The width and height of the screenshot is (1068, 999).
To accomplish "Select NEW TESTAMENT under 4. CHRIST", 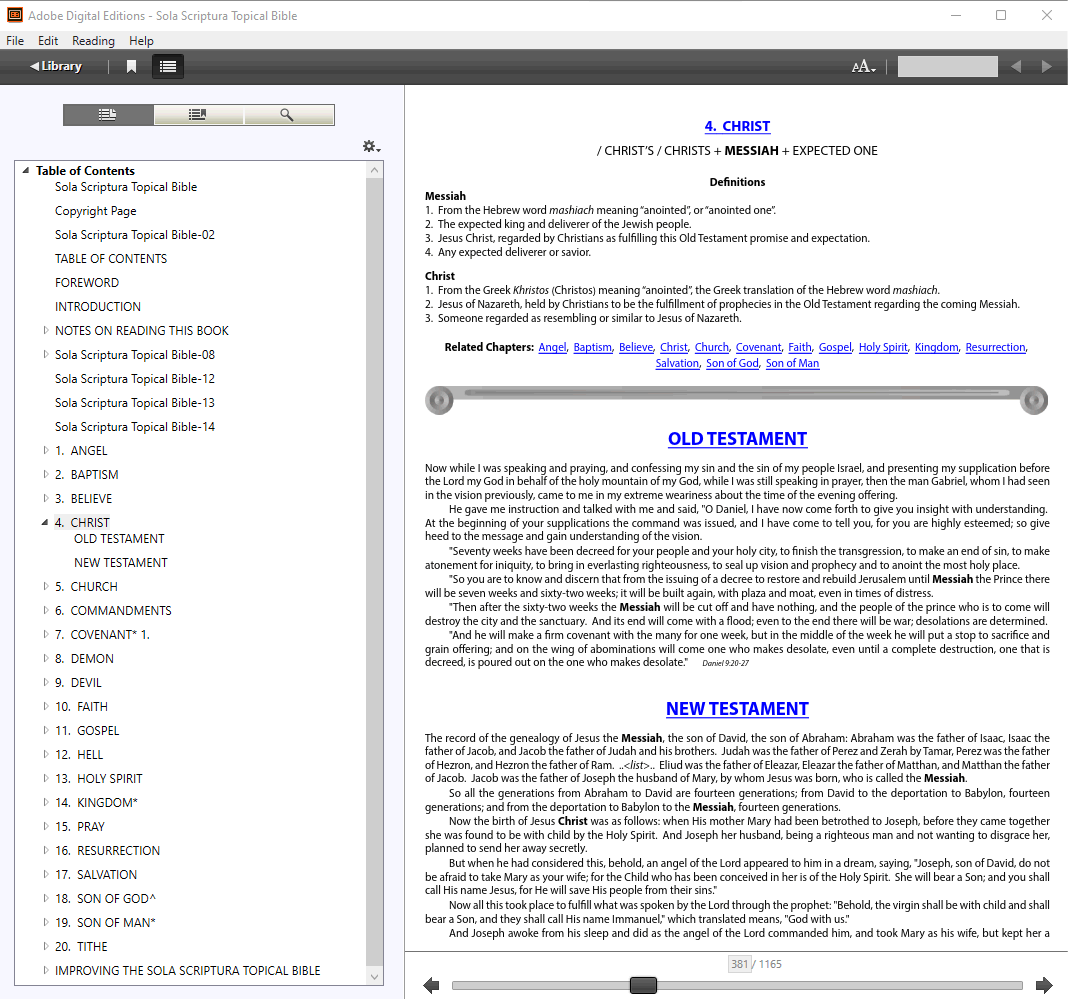I will 121,562.
